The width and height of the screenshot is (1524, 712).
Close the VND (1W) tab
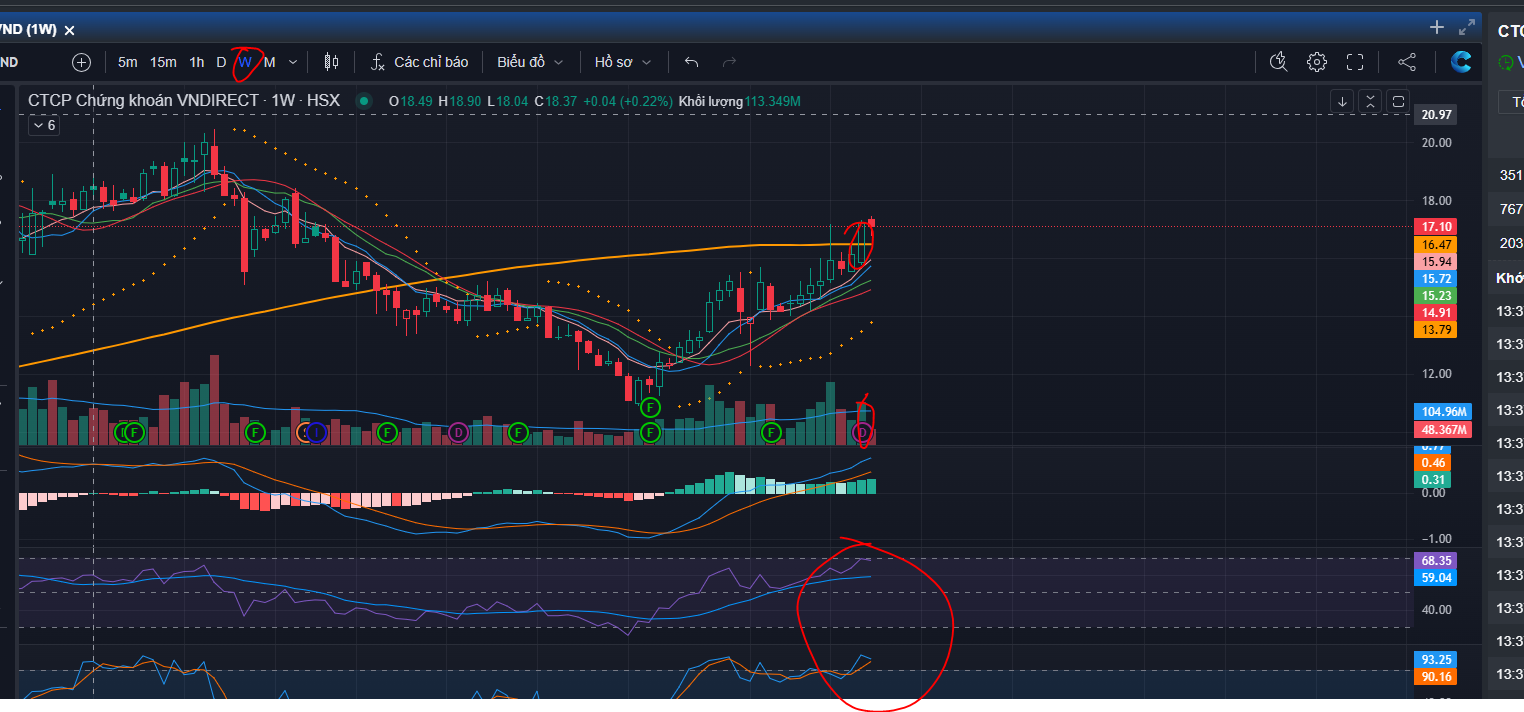[70, 31]
